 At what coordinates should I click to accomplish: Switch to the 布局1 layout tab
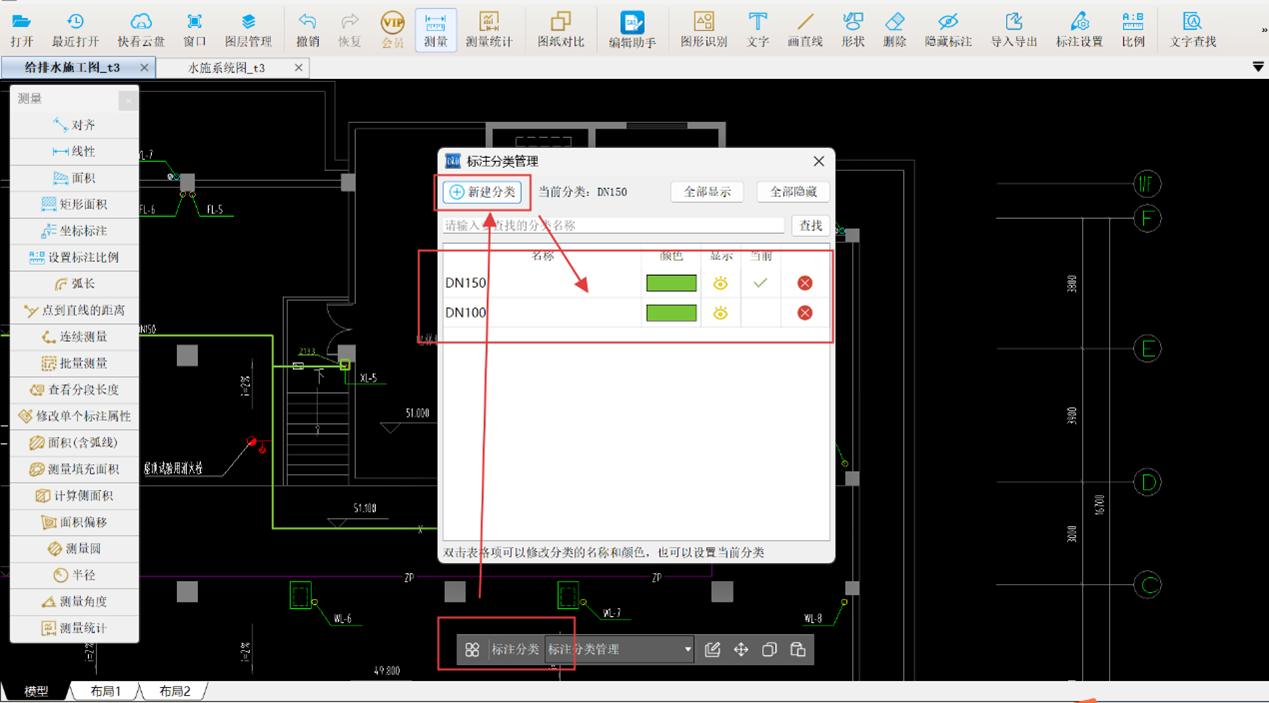[x=105, y=691]
